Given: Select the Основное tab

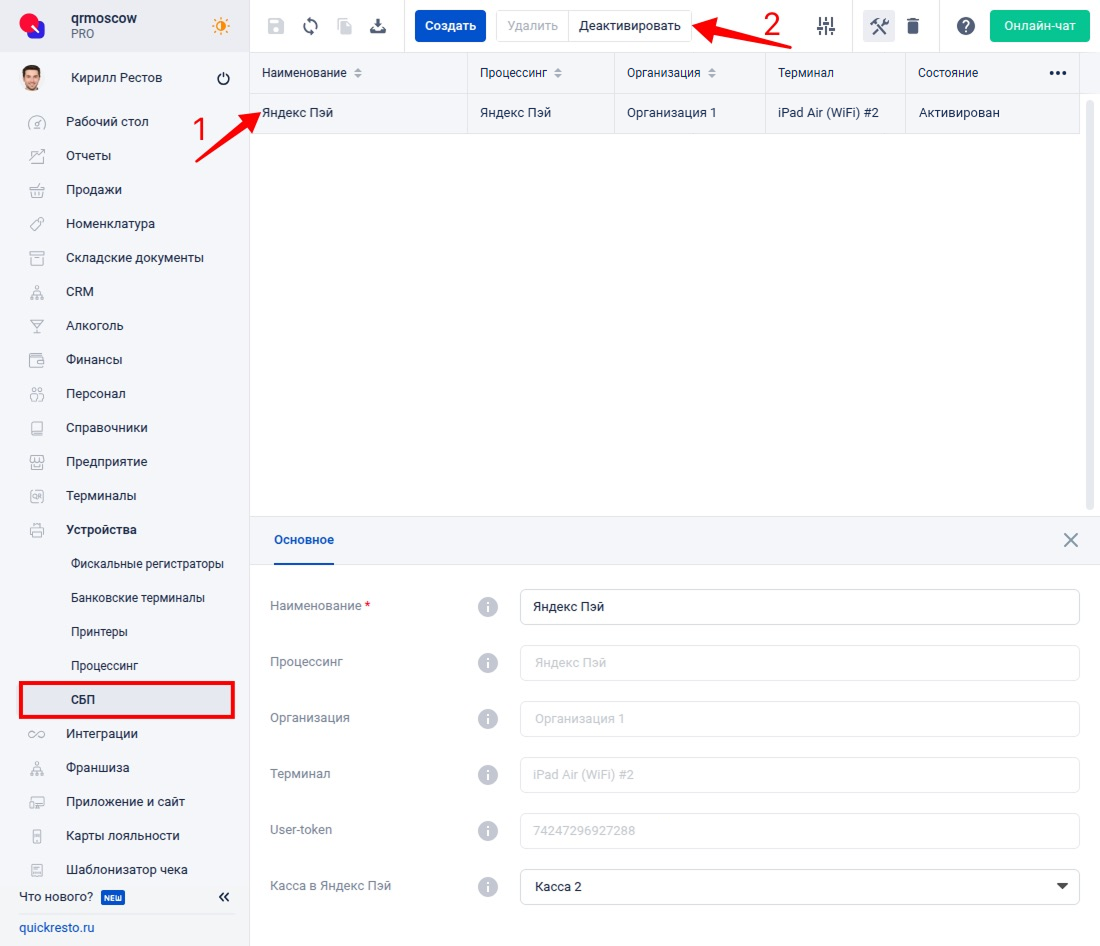Looking at the screenshot, I should tap(304, 540).
